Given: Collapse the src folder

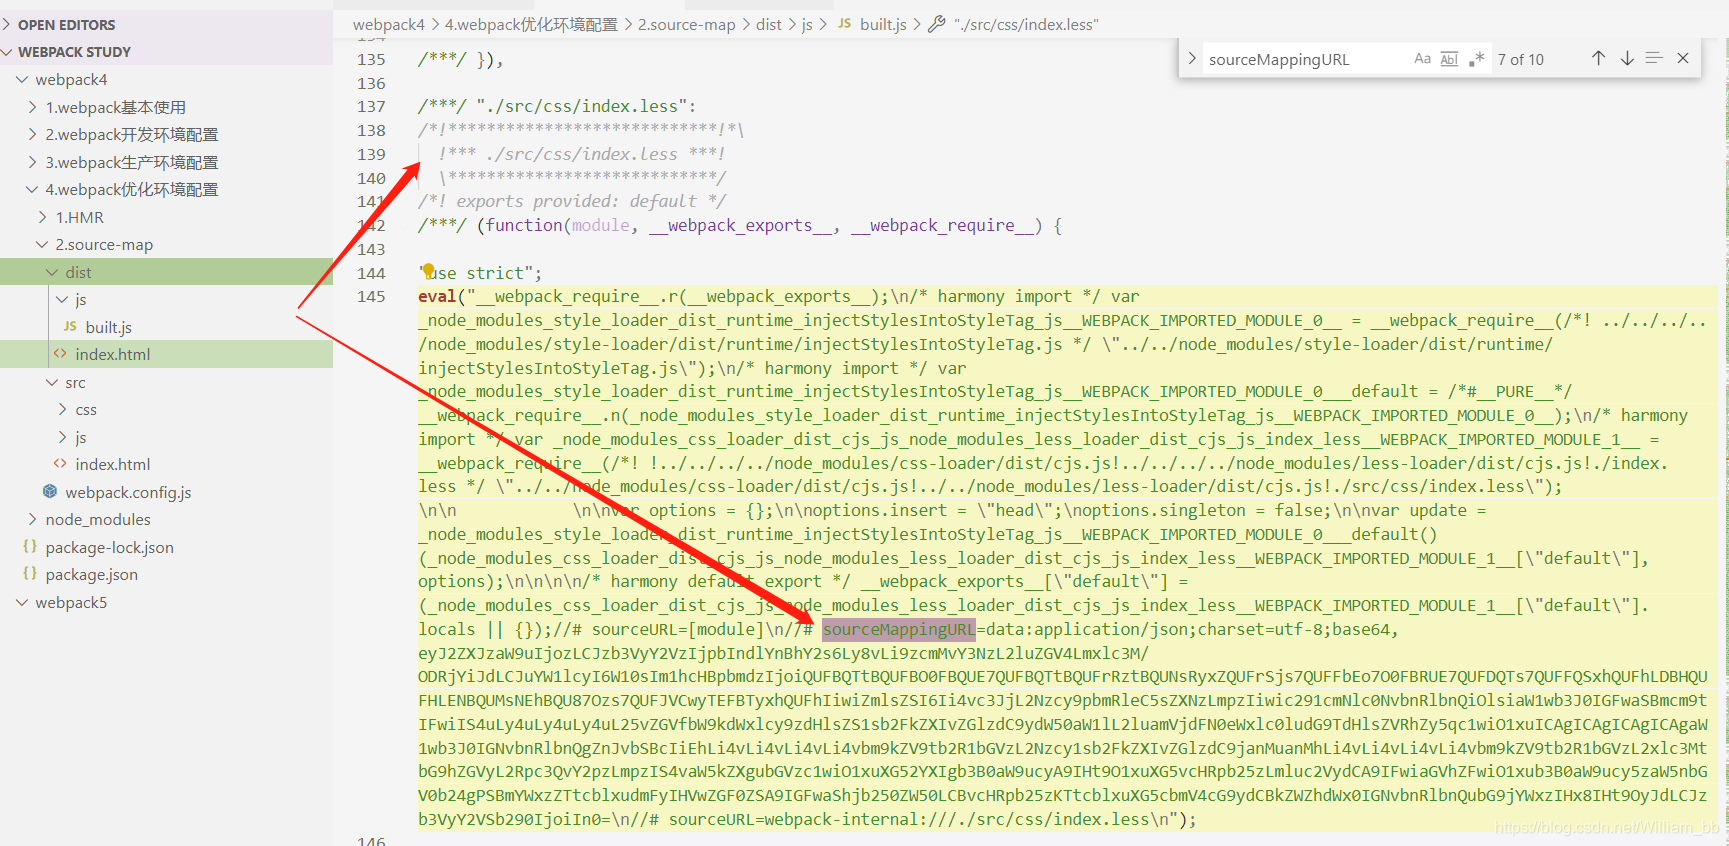Looking at the screenshot, I should 52,382.
